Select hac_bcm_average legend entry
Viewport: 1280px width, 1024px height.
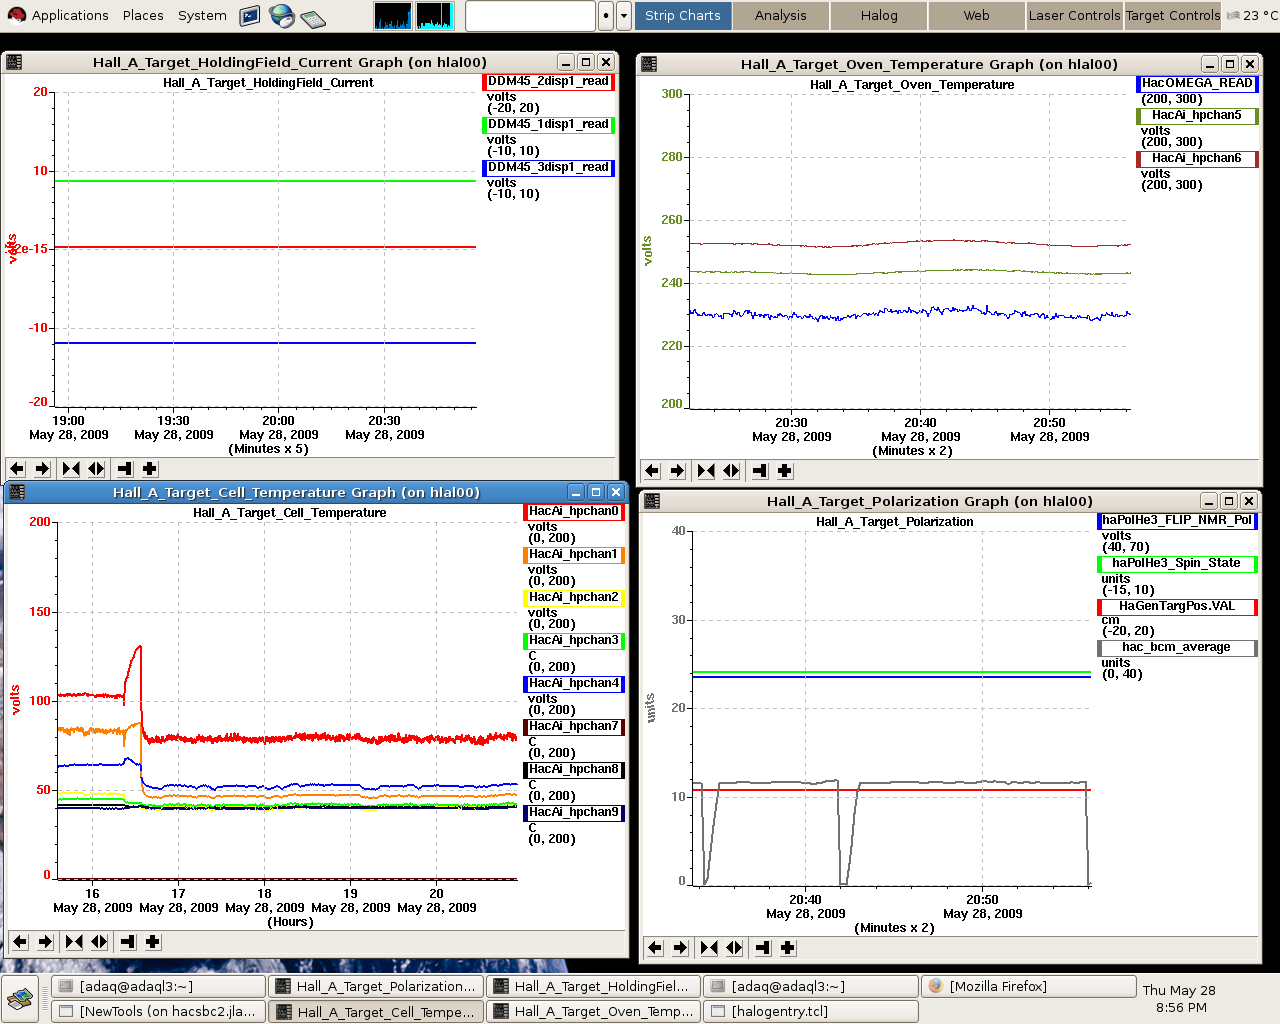tap(1177, 648)
